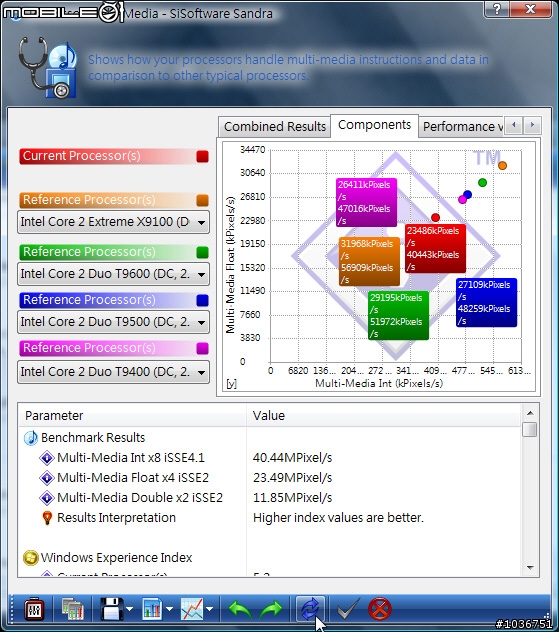The width and height of the screenshot is (559, 632).
Task: Click the results list scroll up arrow
Action: coord(530,413)
